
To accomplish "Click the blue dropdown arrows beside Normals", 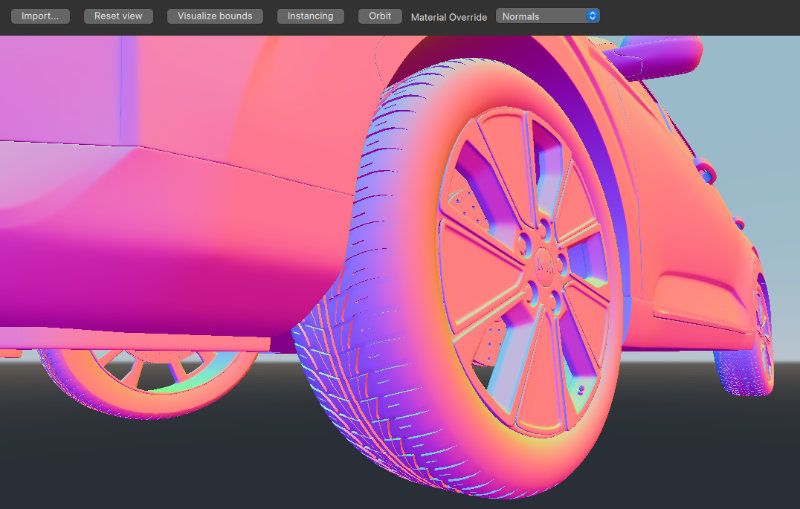I will [x=592, y=16].
